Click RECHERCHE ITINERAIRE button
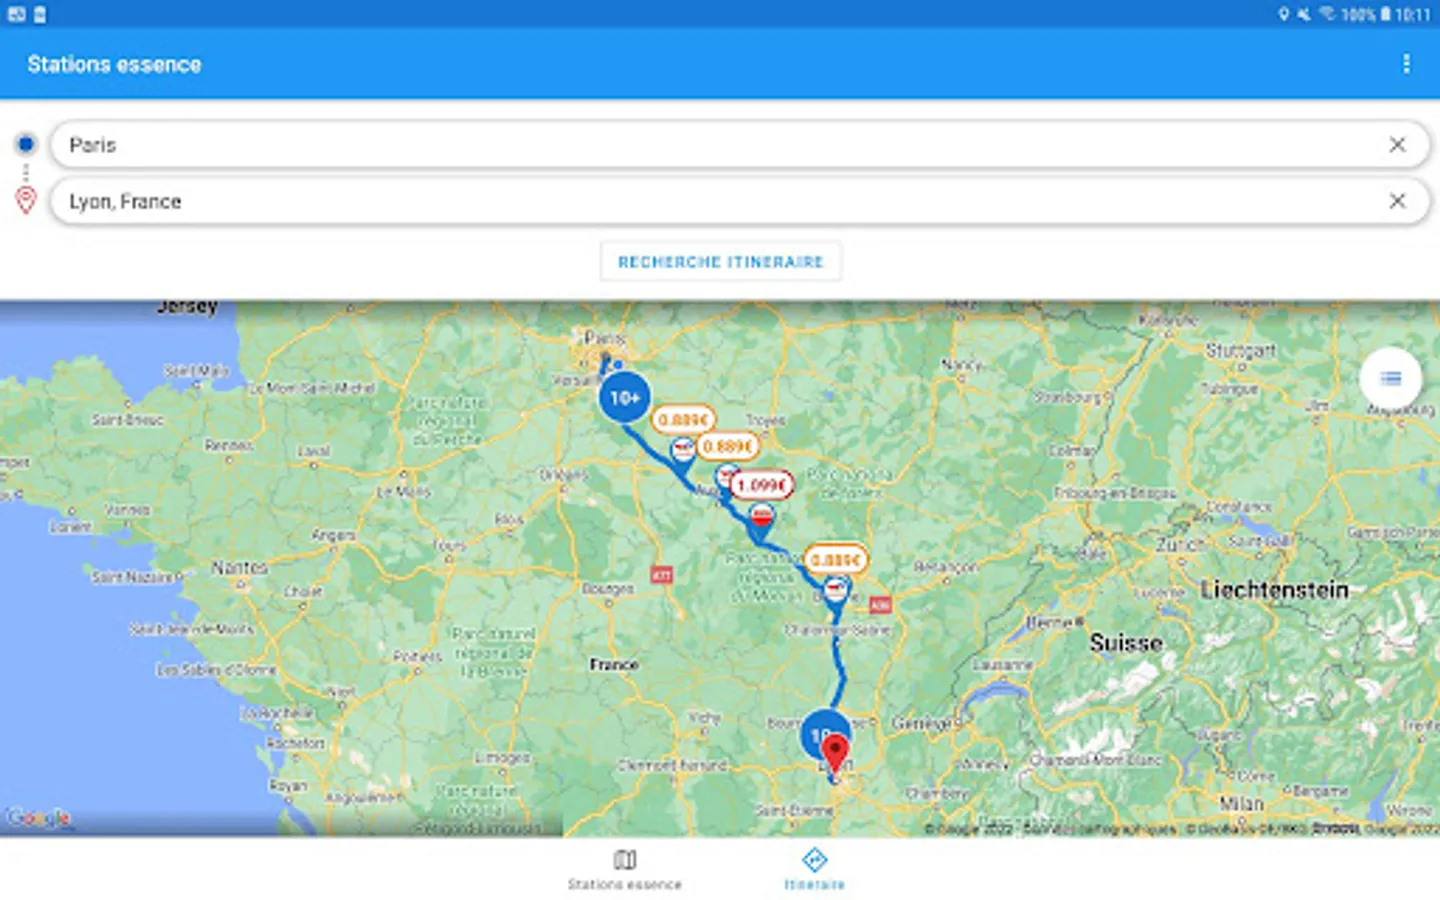Viewport: 1440px width, 900px height. pyautogui.click(x=720, y=261)
